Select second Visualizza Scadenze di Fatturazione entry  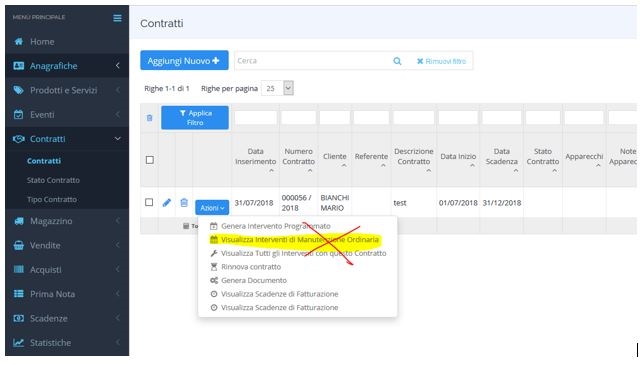point(279,307)
